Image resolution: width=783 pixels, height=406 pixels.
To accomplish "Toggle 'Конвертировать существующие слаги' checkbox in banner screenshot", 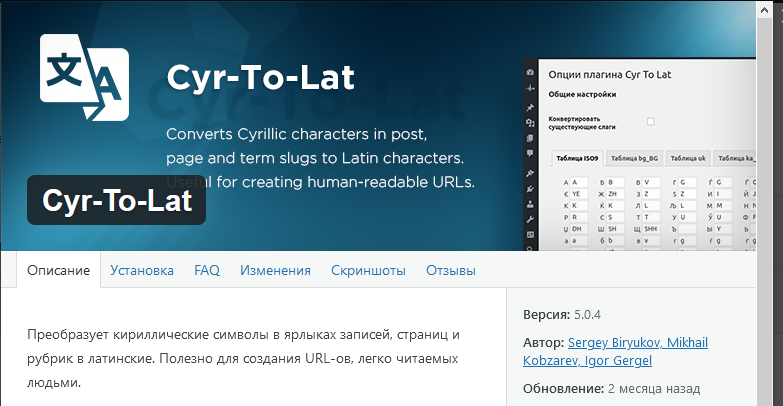I will (x=651, y=121).
